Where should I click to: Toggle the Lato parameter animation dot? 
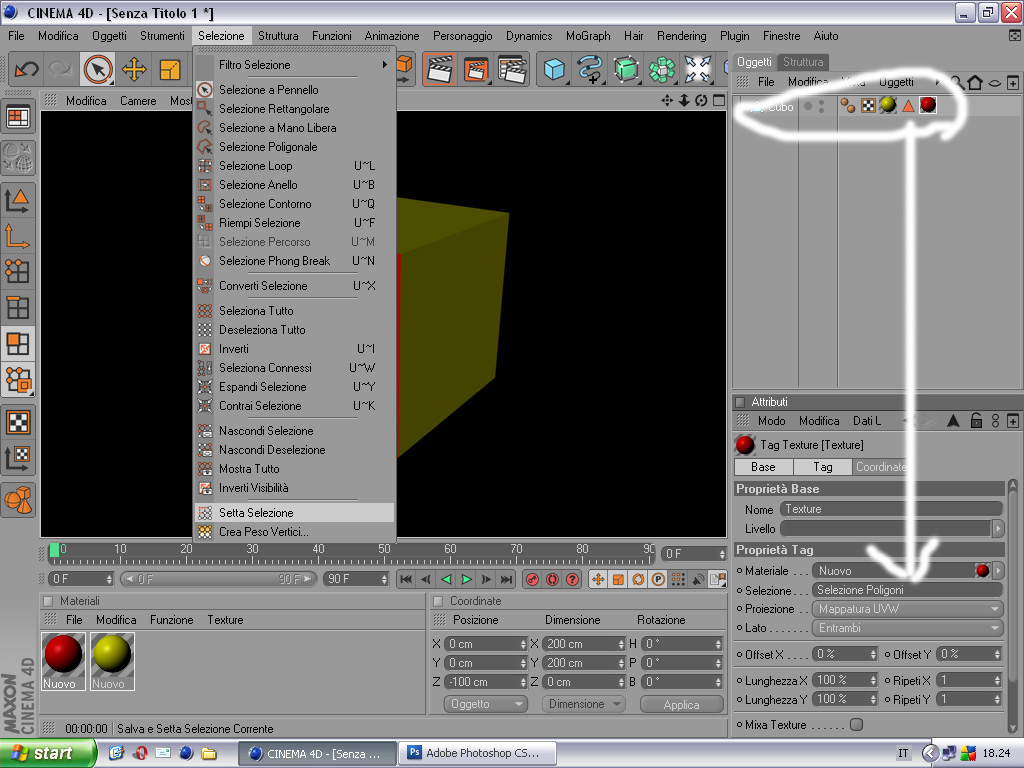[739, 628]
